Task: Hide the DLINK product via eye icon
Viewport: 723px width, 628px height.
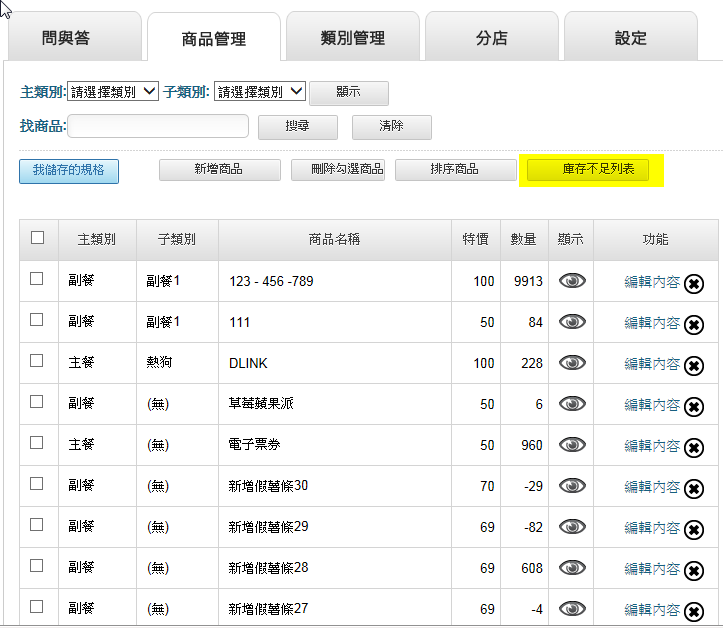Action: (x=572, y=363)
